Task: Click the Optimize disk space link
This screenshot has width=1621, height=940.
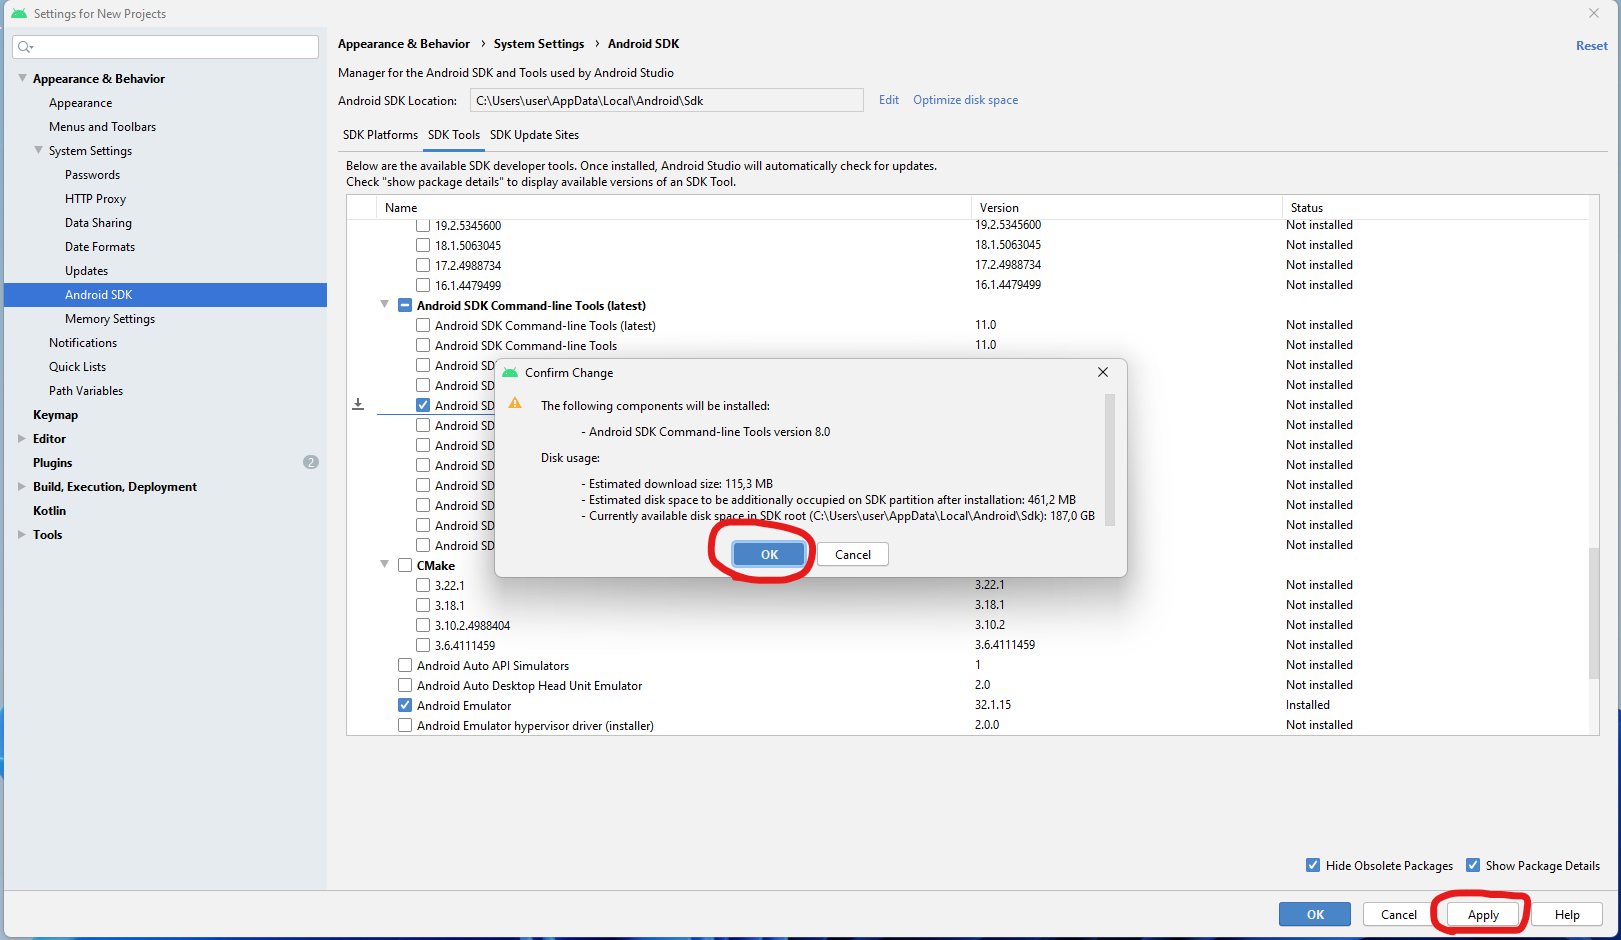Action: pyautogui.click(x=965, y=100)
